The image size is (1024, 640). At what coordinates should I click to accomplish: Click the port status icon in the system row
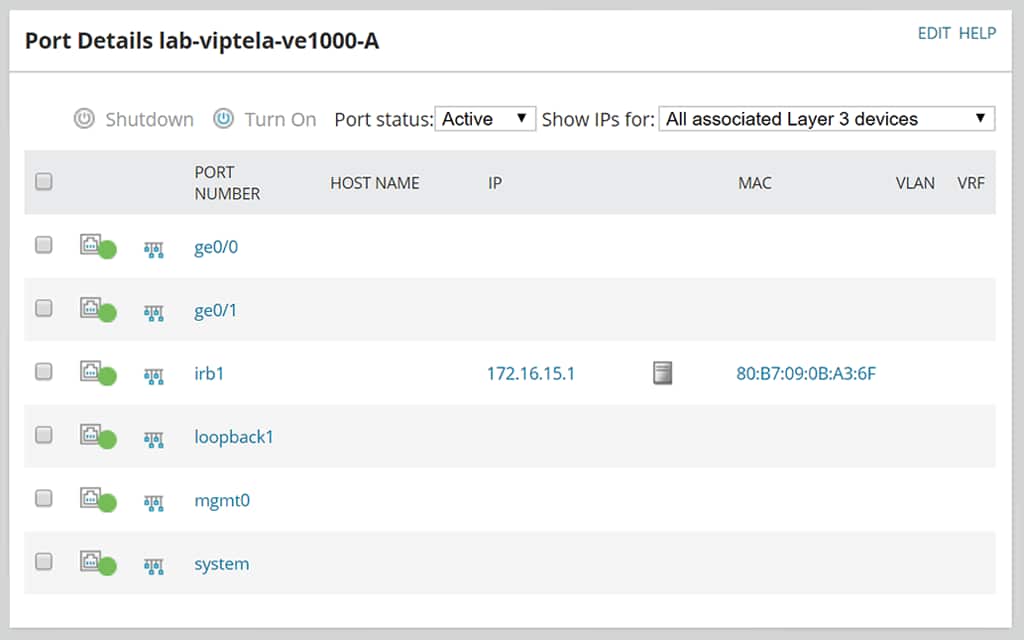tap(97, 563)
